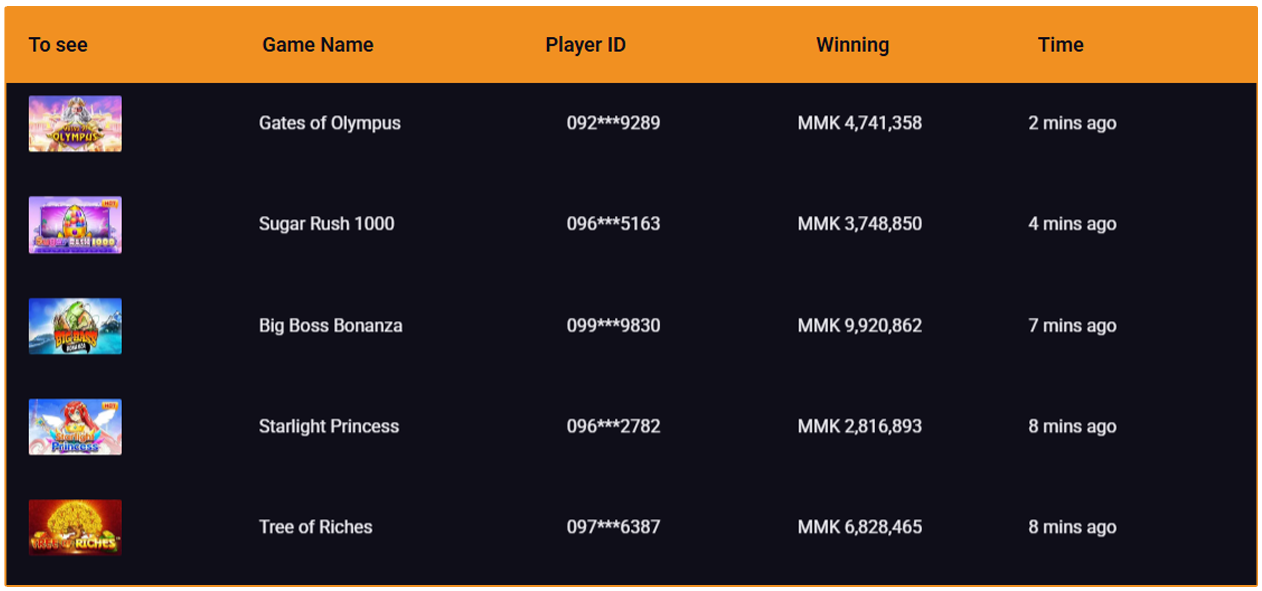
Task: Click the Game Name column header
Action: click(317, 45)
